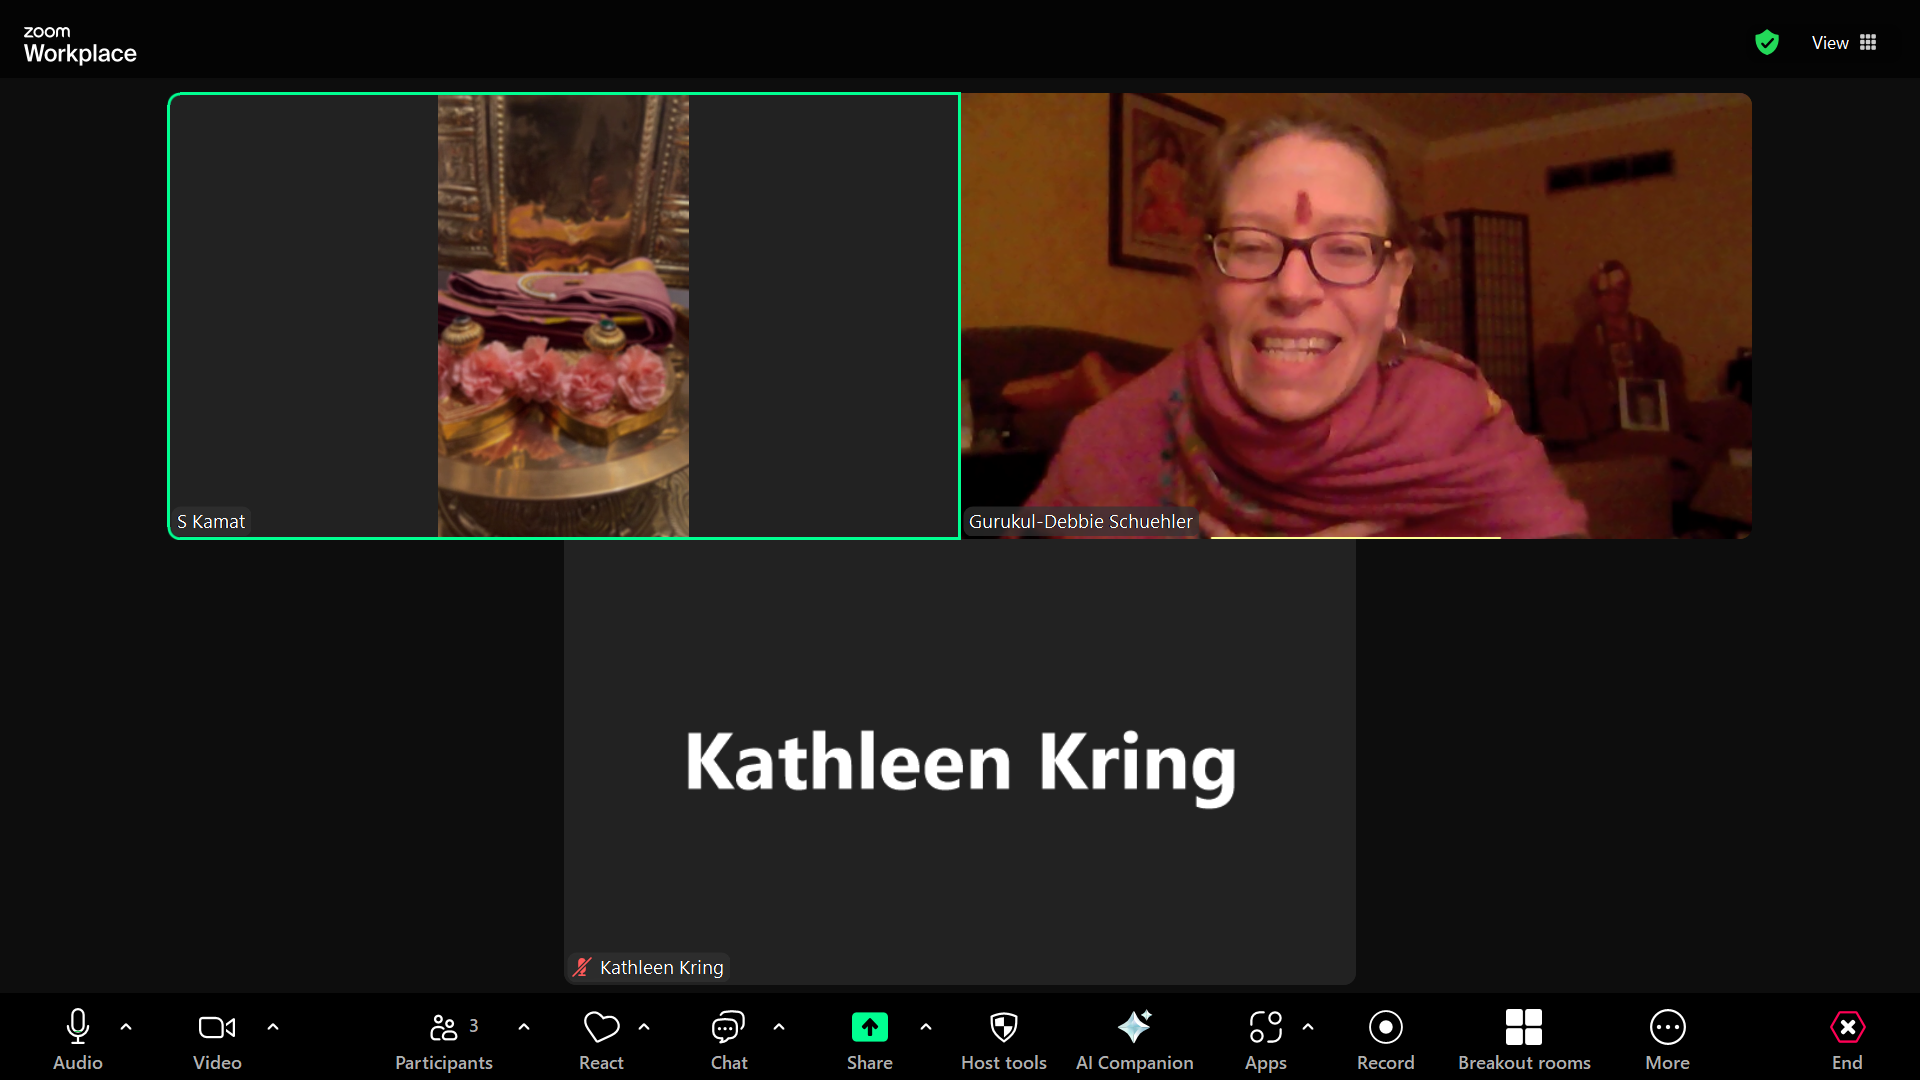Image resolution: width=1920 pixels, height=1080 pixels.
Task: Open Breakout rooms
Action: (1523, 1027)
